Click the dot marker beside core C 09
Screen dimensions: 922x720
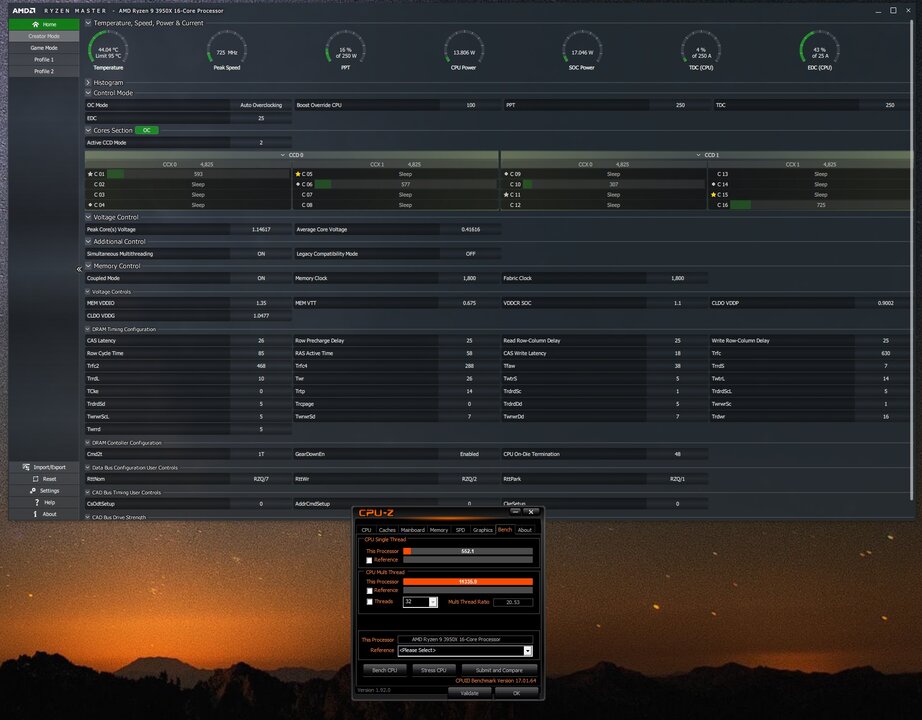(506, 174)
